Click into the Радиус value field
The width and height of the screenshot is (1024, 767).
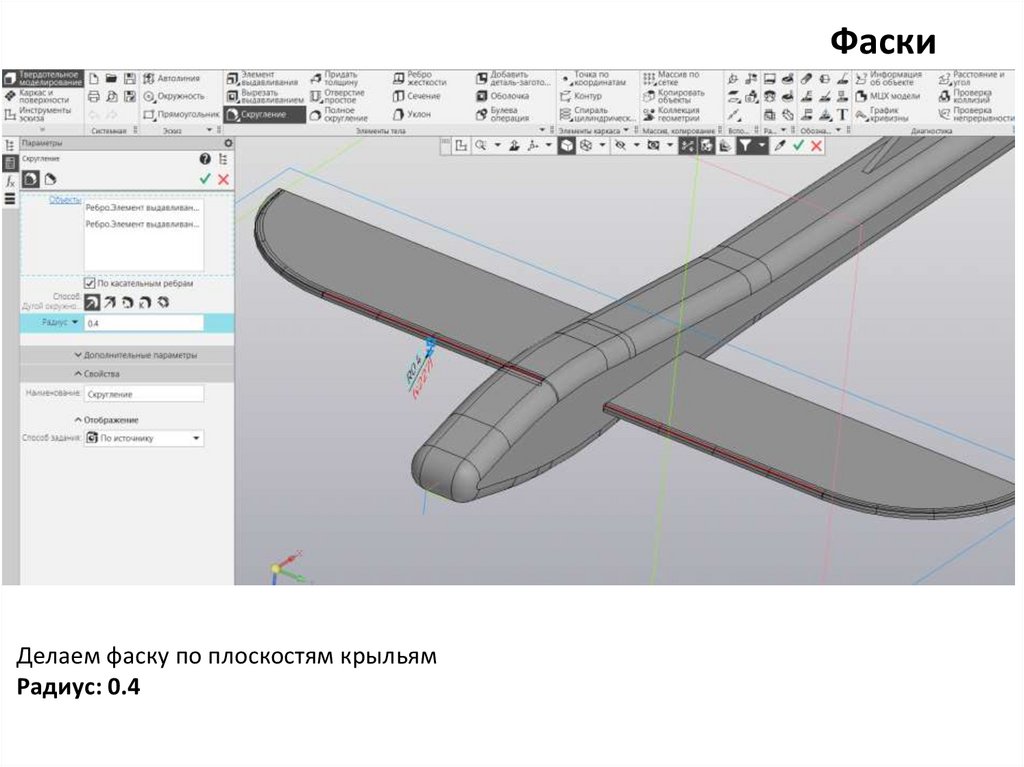(x=144, y=323)
